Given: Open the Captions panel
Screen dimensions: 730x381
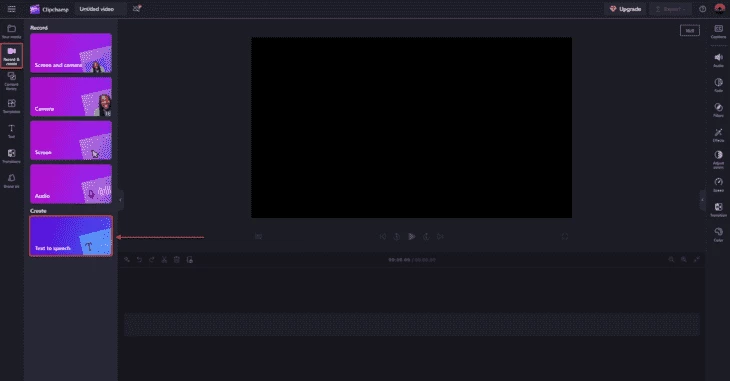Looking at the screenshot, I should pos(718,32).
